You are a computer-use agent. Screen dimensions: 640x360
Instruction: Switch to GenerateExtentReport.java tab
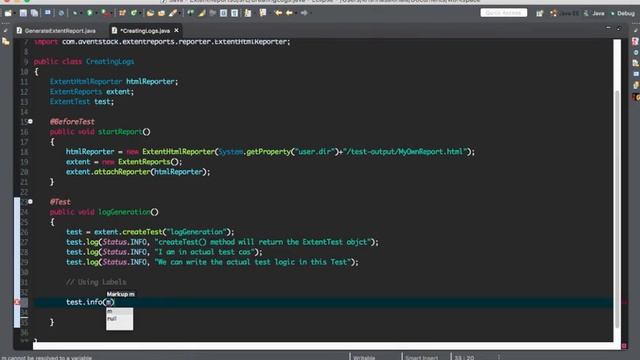click(x=56, y=31)
